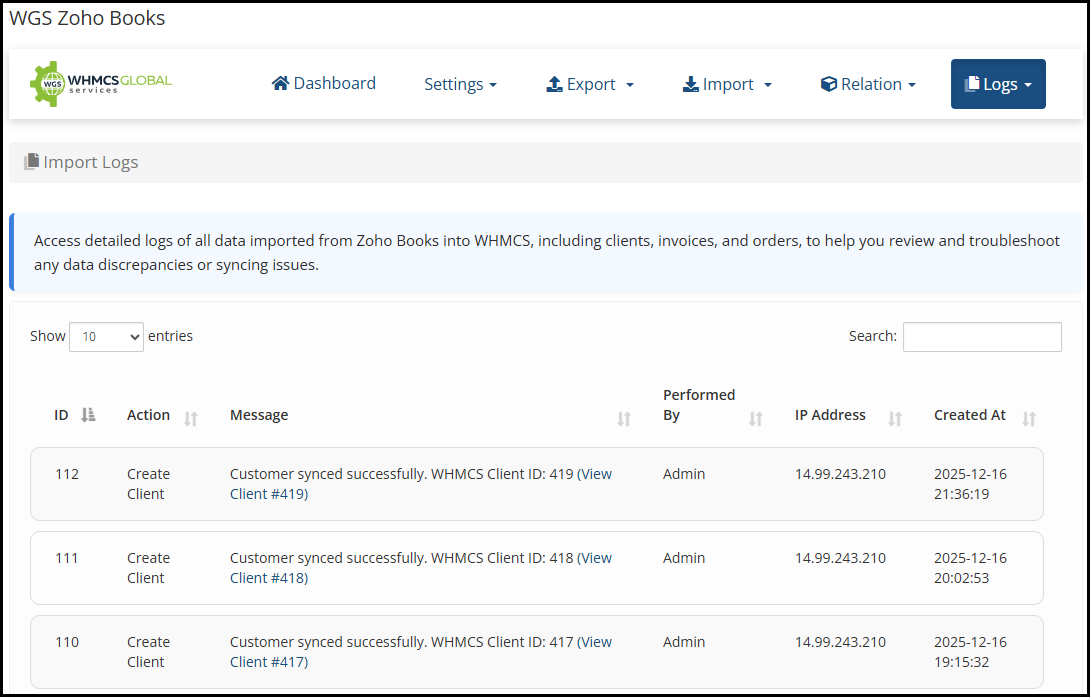
Task: Click the Export upload icon
Action: pos(554,85)
